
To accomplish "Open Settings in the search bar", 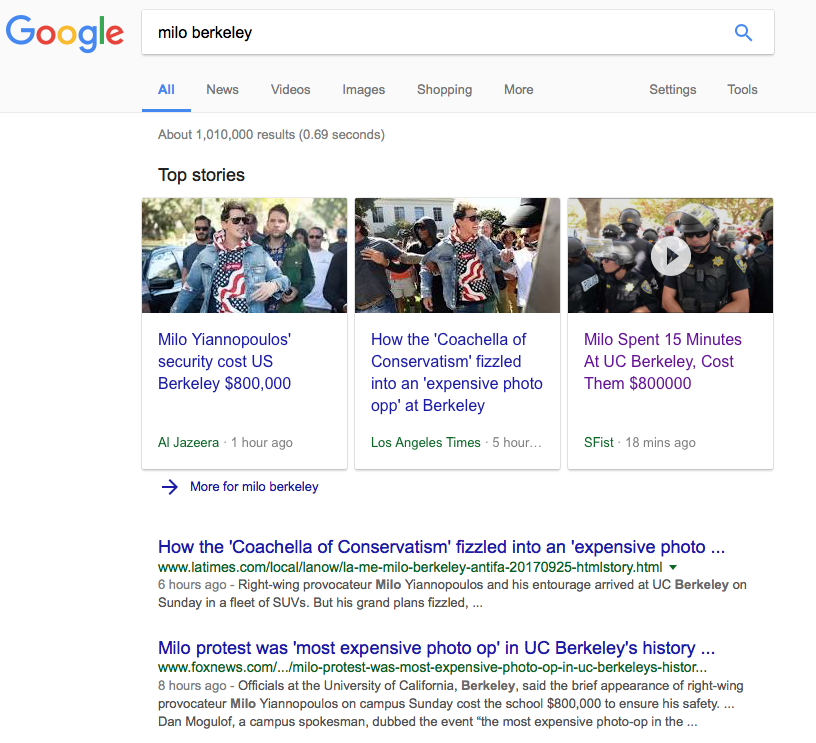I will click(x=672, y=89).
